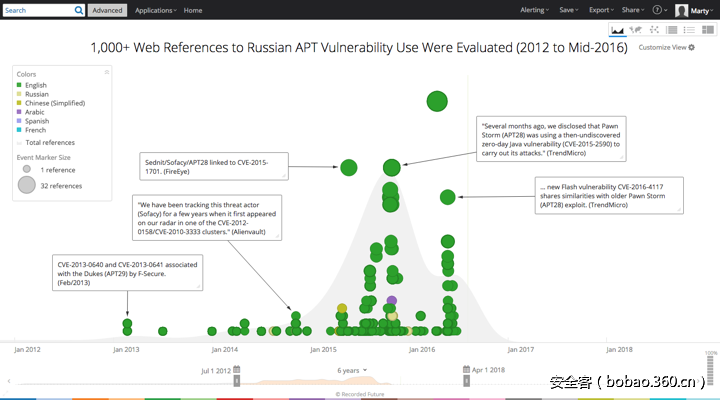Open the Export menu
Viewport: 720px width, 400px height.
602,10
